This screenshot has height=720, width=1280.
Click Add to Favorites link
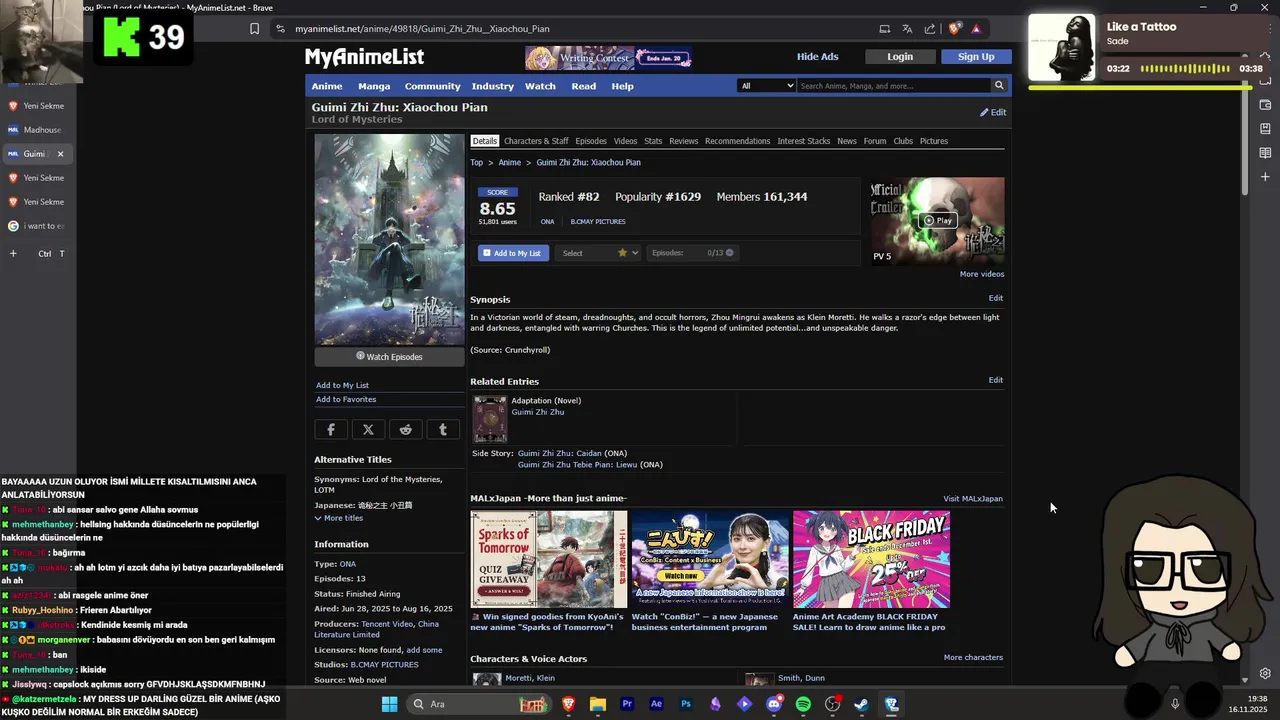pos(346,400)
